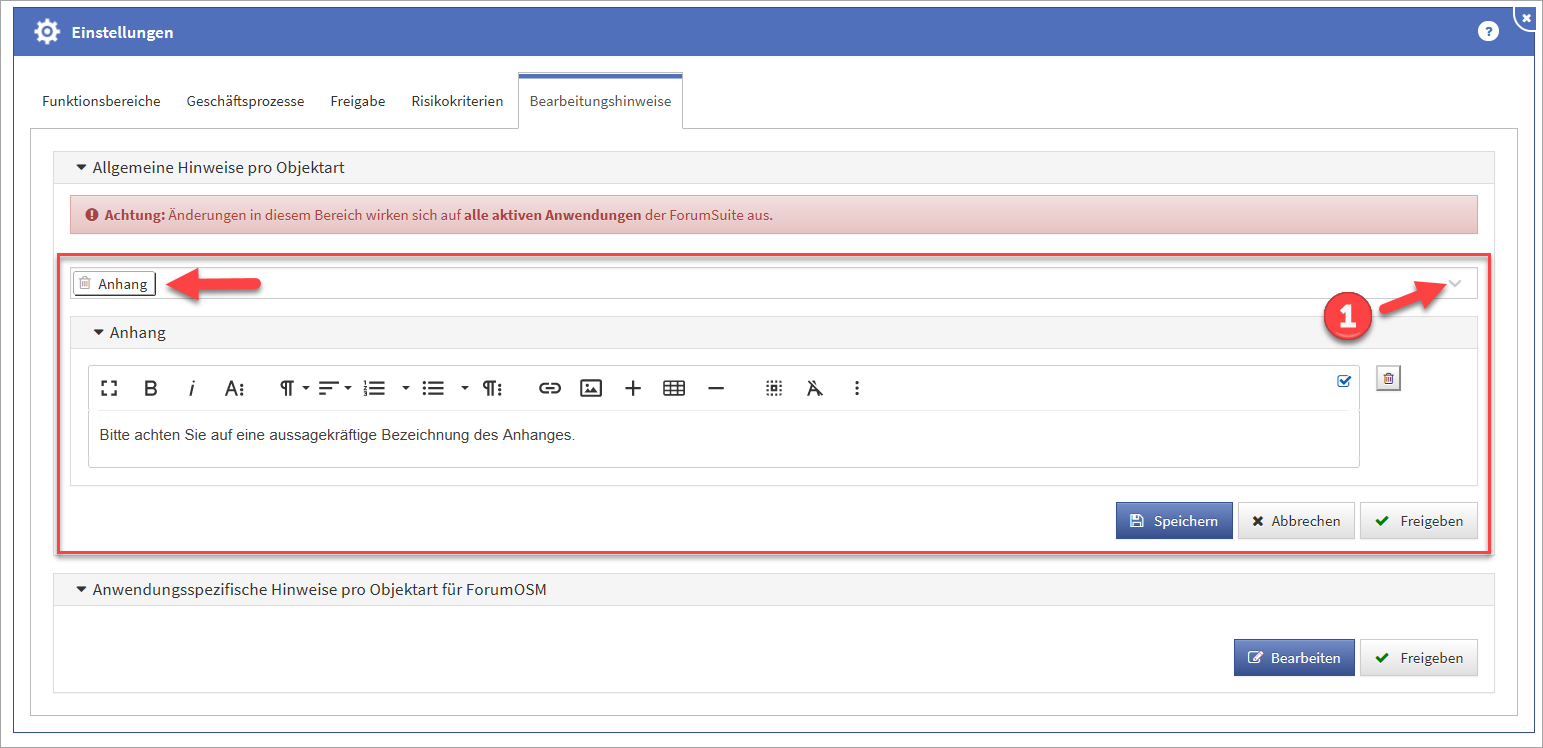Click the Abbrechen button
Viewport: 1543px width, 748px height.
(1296, 521)
